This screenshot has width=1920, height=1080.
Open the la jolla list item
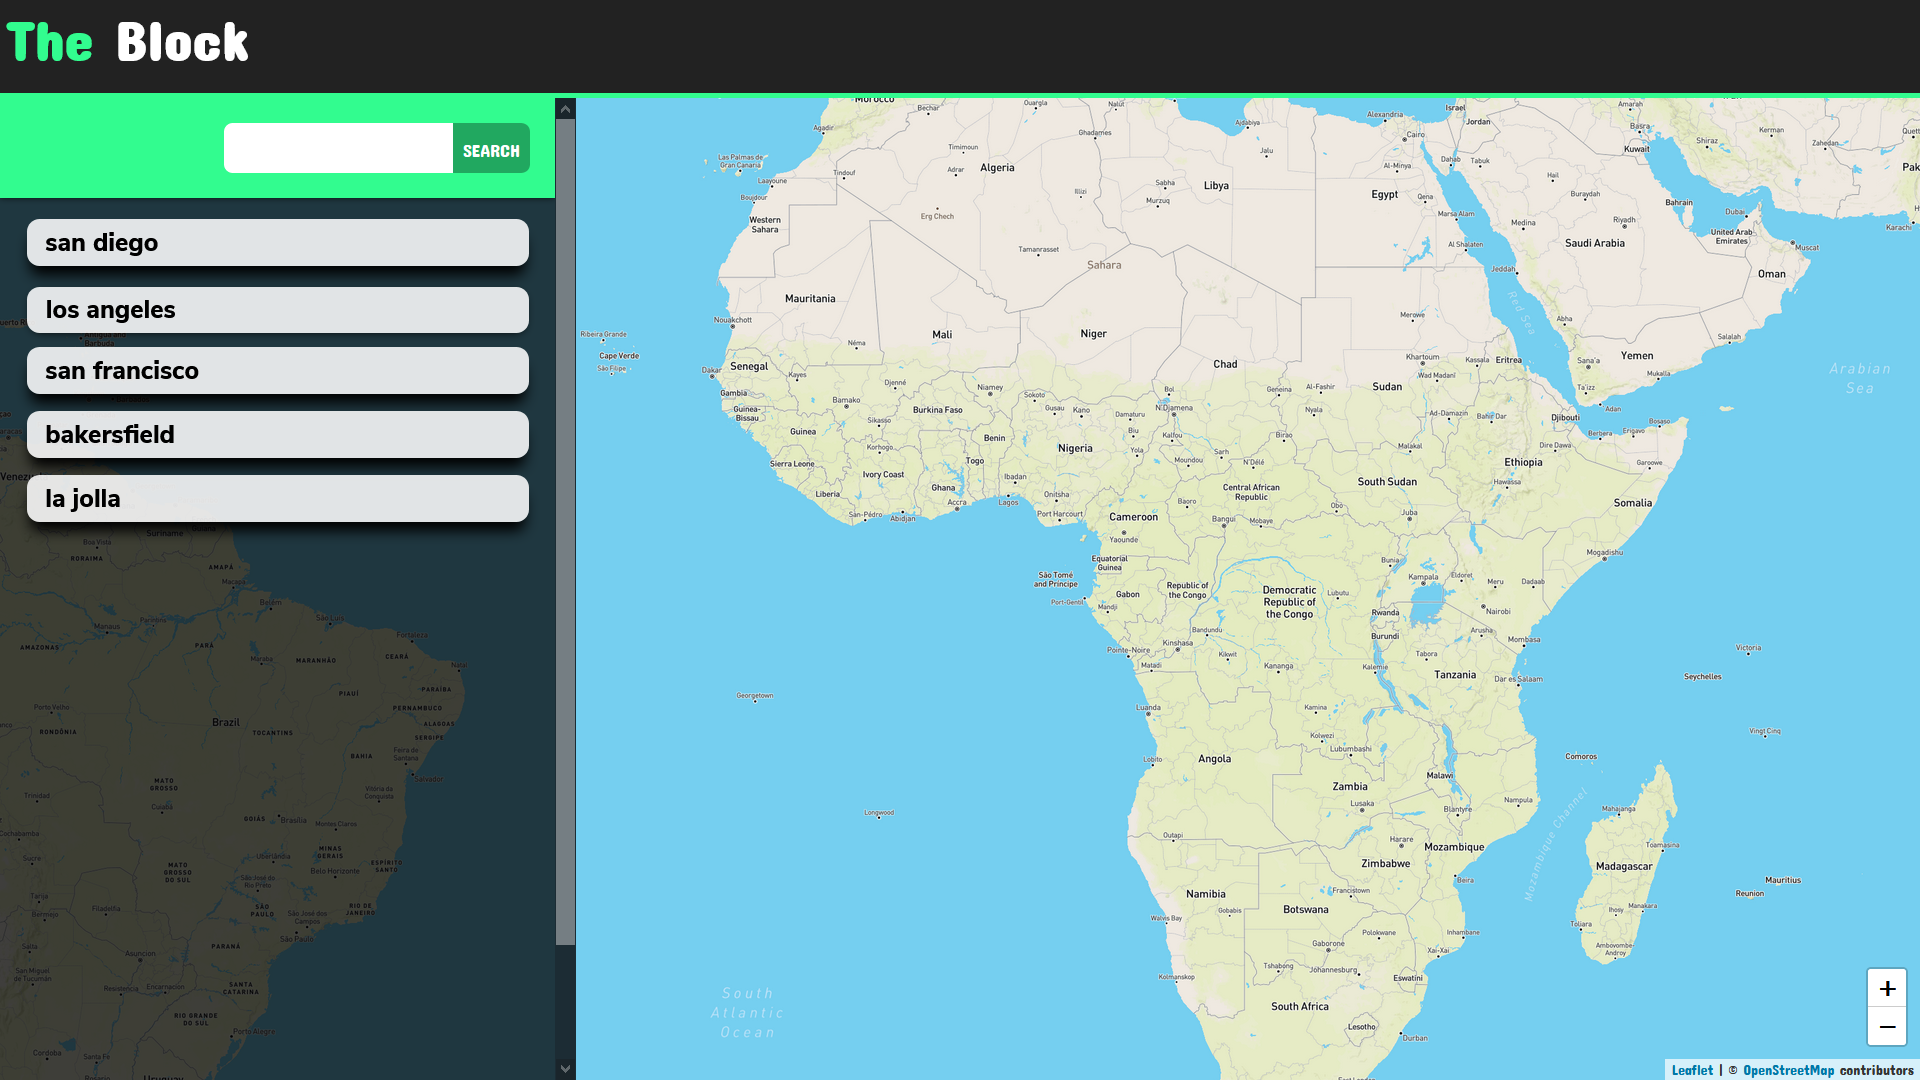277,499
